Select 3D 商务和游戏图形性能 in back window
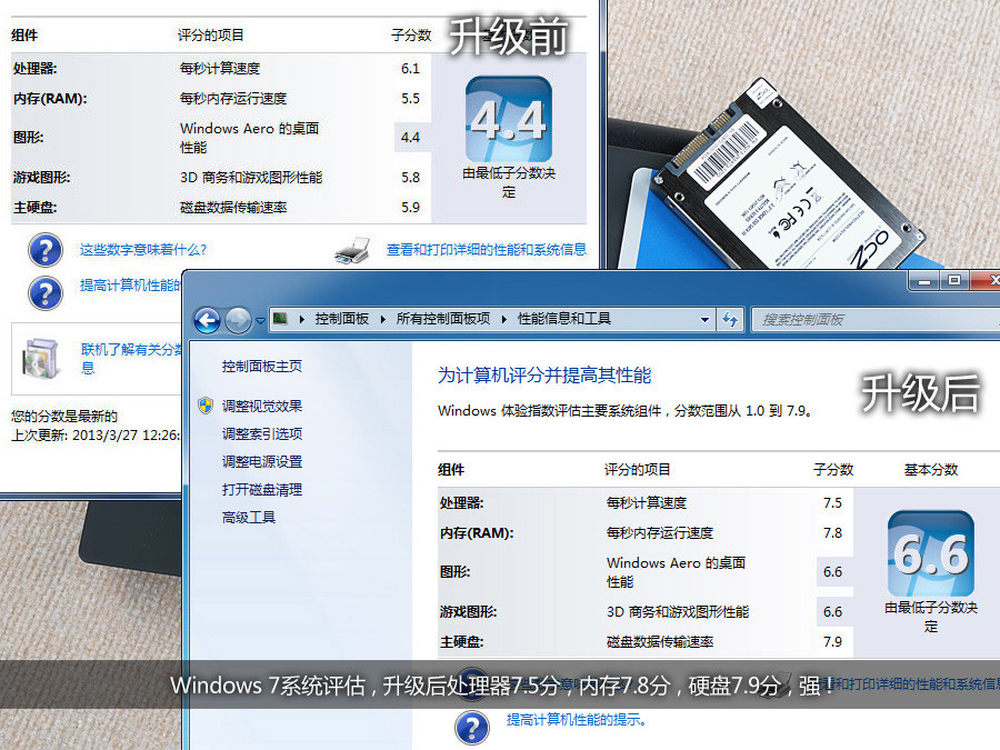 point(251,178)
